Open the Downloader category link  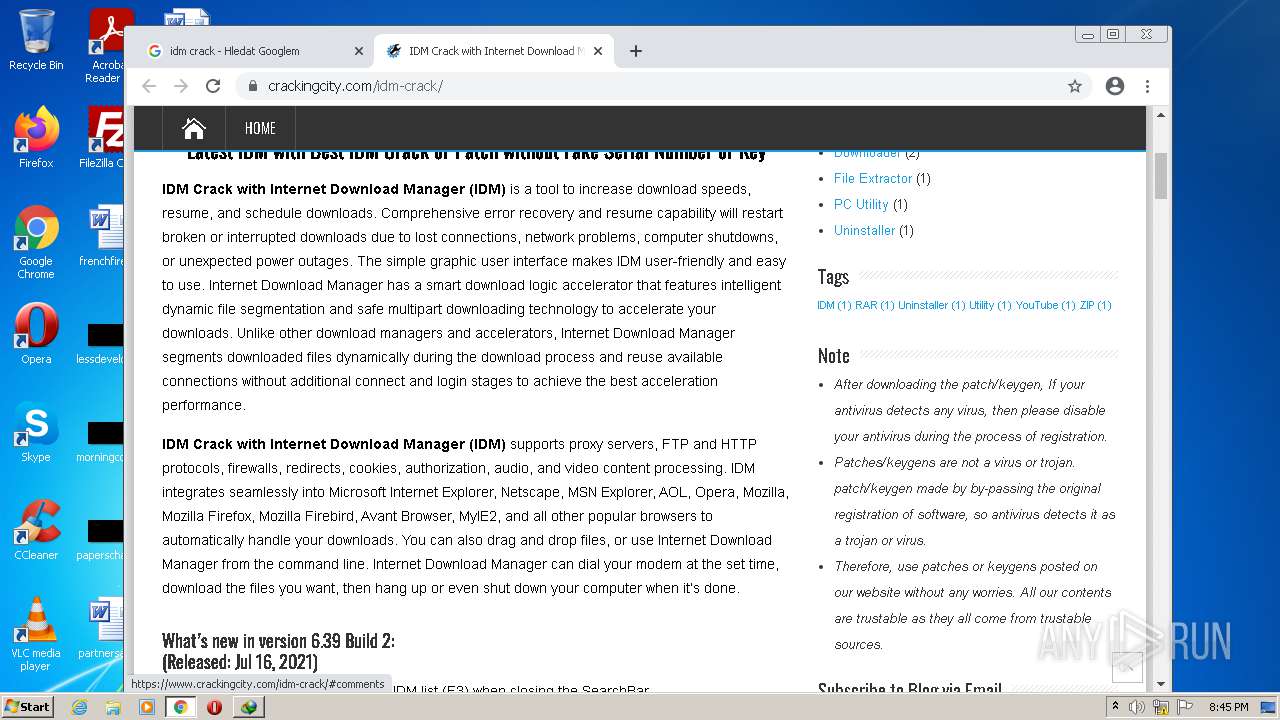[x=867, y=153]
